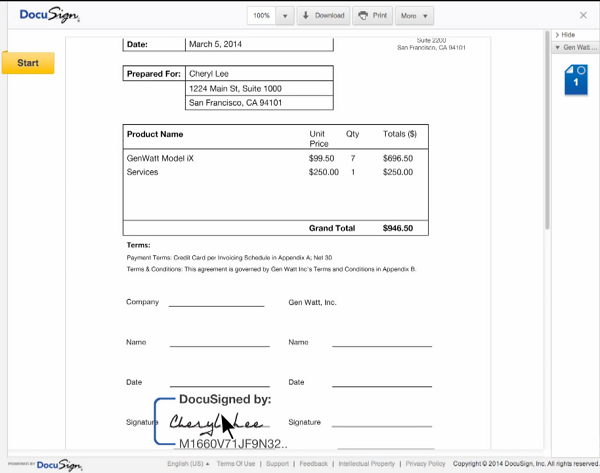The image size is (600, 473).
Task: Print the document
Action: (372, 16)
